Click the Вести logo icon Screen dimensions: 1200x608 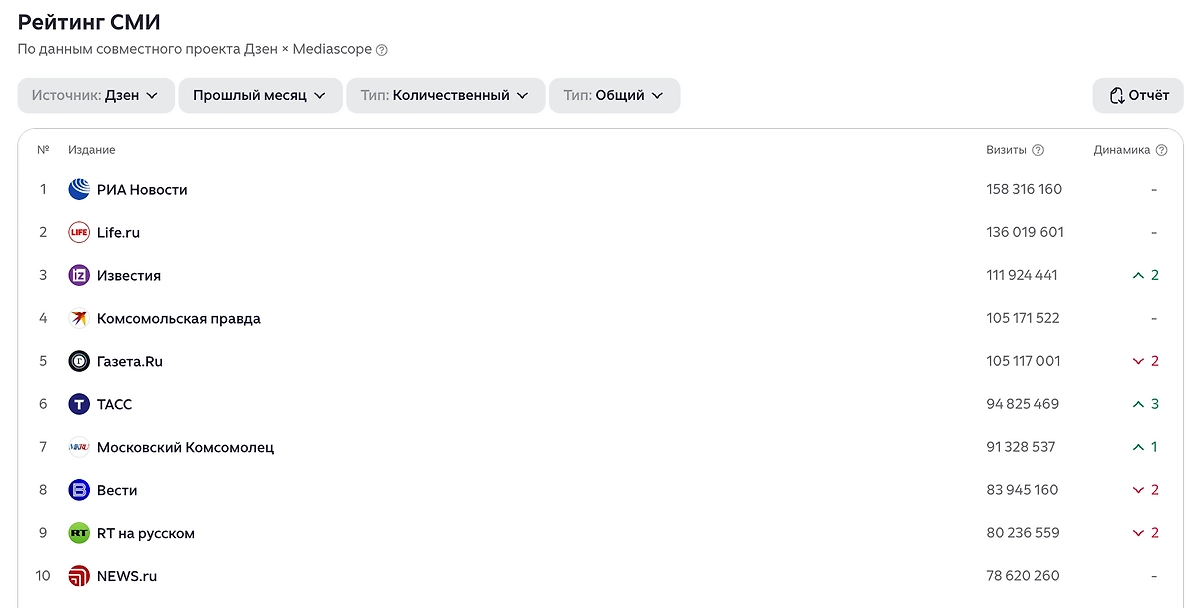click(79, 490)
